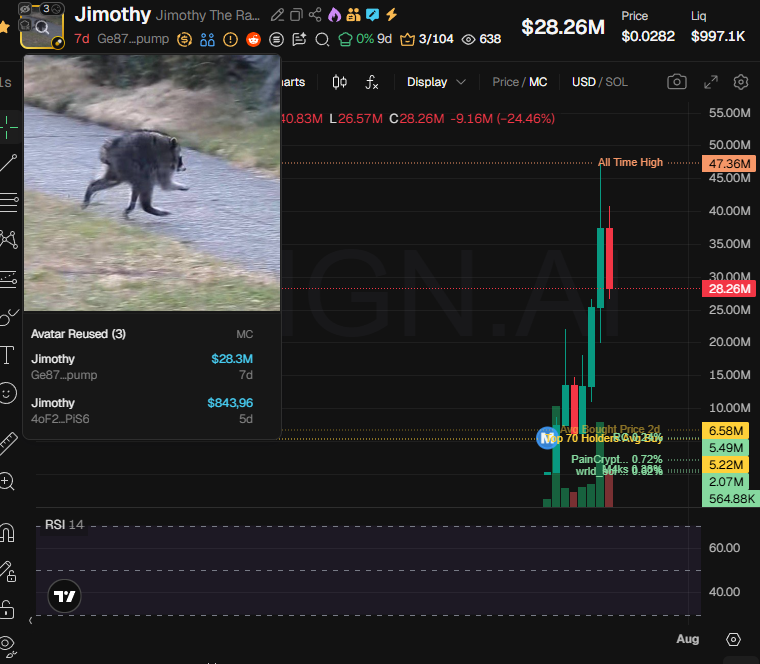Viewport: 760px width, 664px height.
Task: Expand the Display dropdown
Action: coord(436,82)
